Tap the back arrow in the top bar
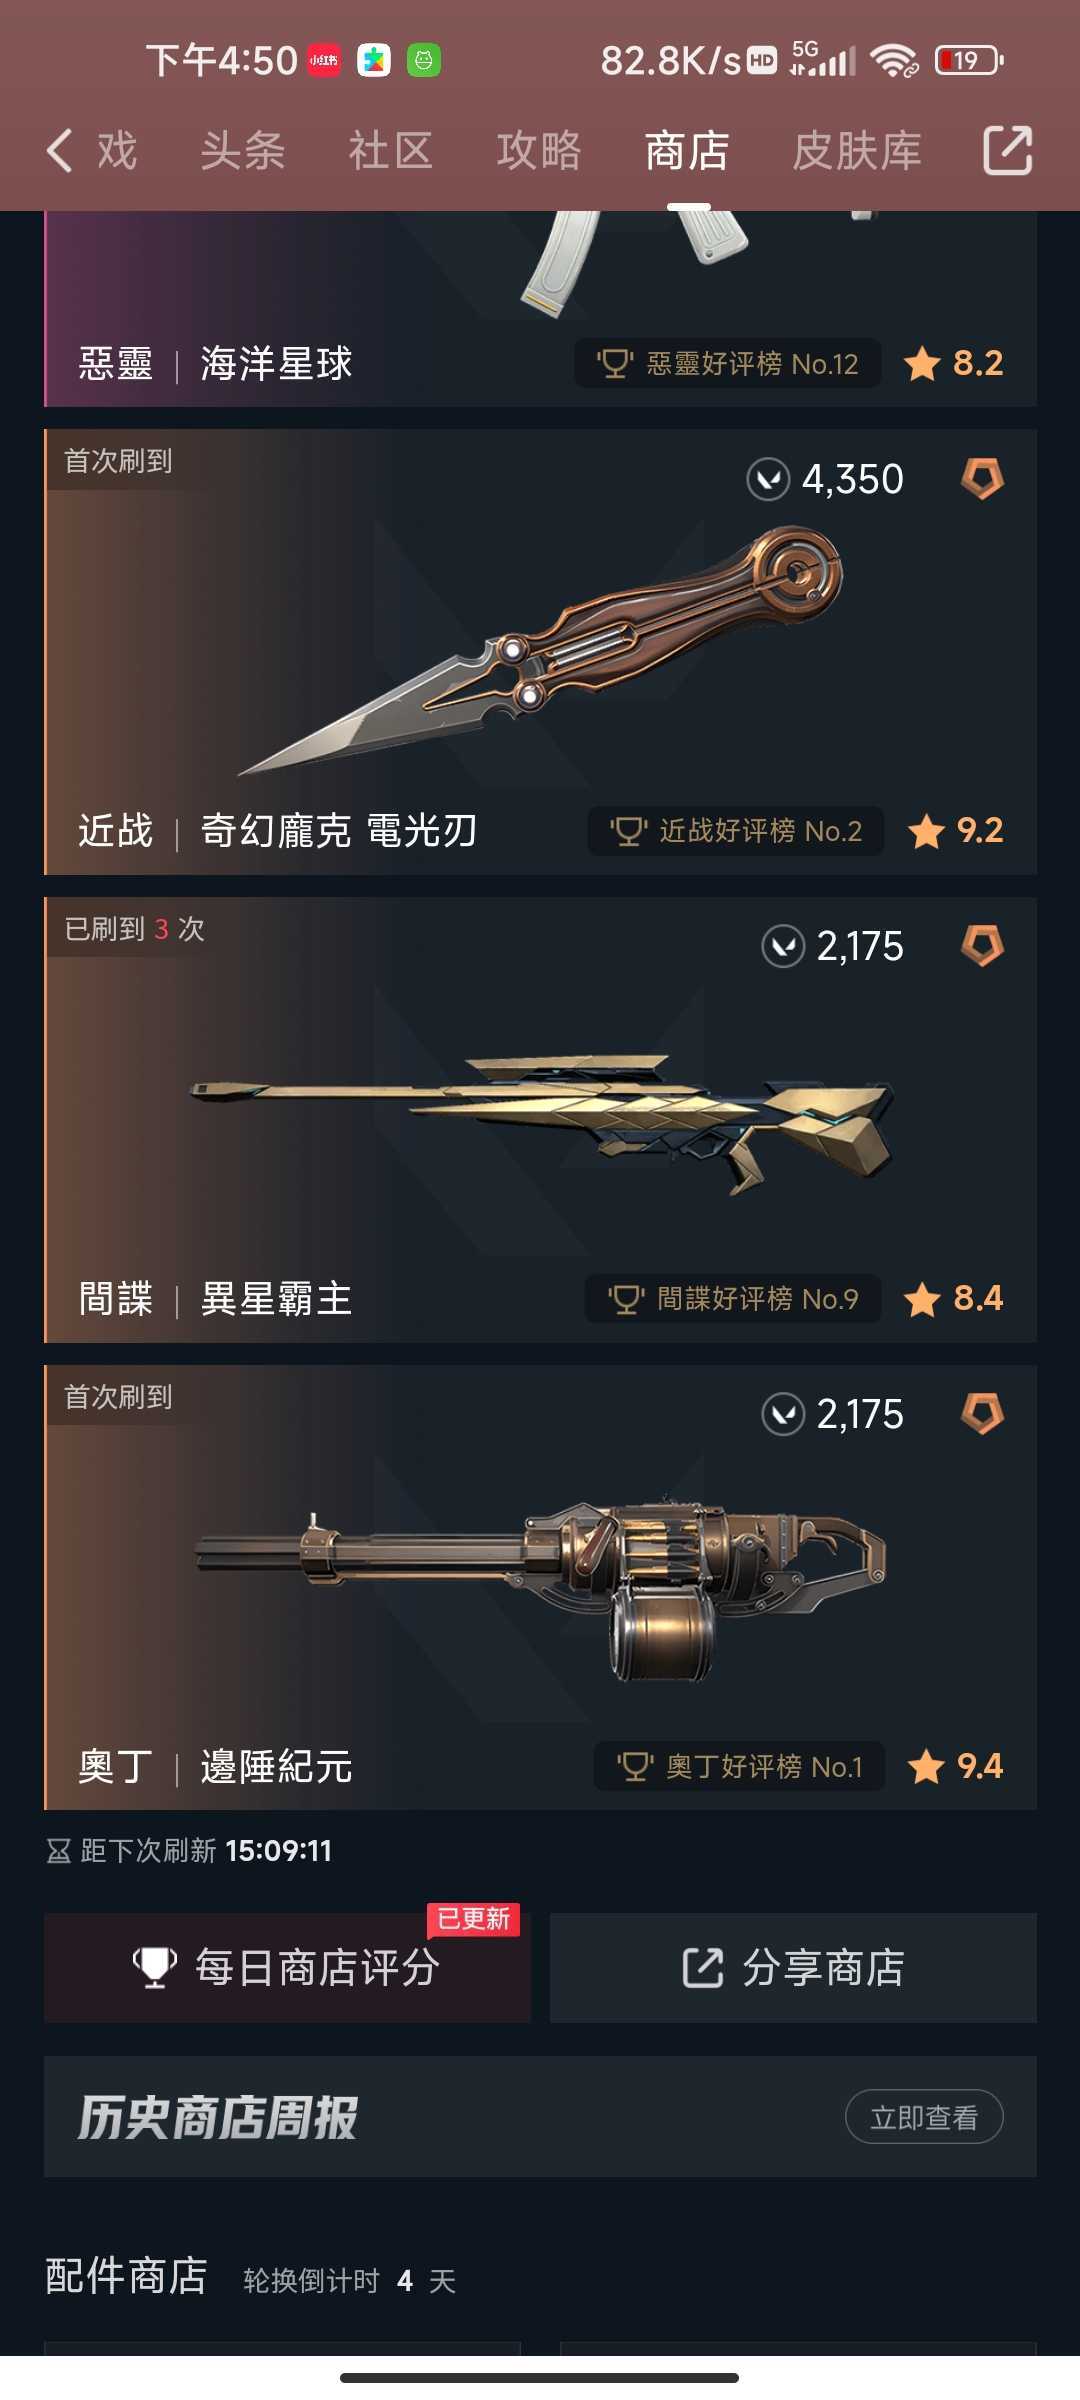The height and width of the screenshot is (2400, 1080). 60,151
